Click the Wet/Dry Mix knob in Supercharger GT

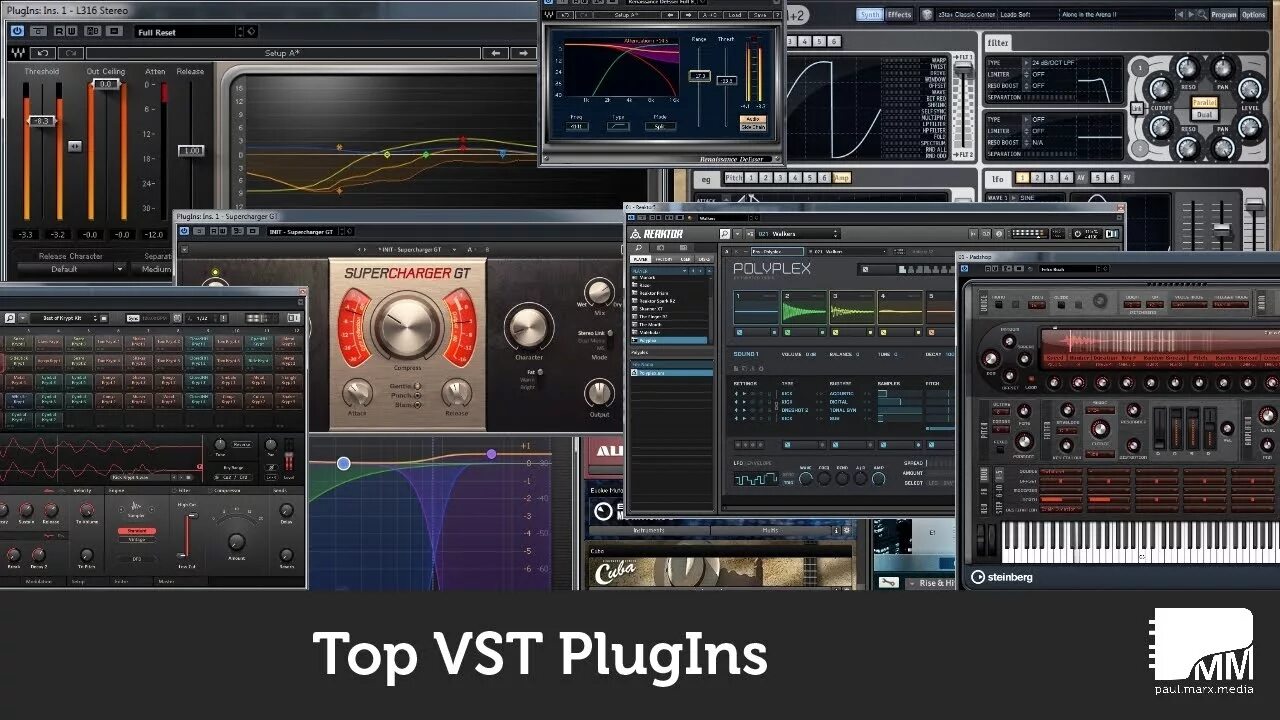click(599, 291)
